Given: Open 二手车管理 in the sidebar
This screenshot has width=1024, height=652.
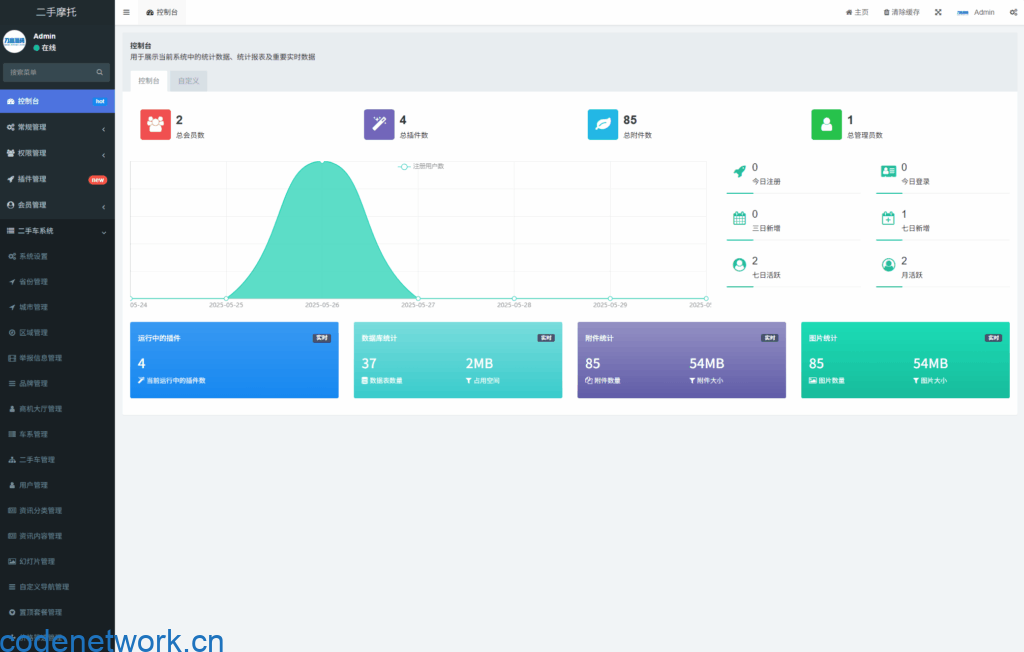Looking at the screenshot, I should pyautogui.click(x=57, y=460).
